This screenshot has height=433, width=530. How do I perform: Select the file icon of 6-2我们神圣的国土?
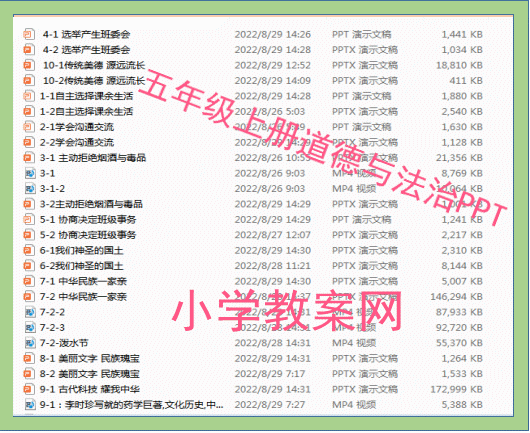(x=29, y=266)
